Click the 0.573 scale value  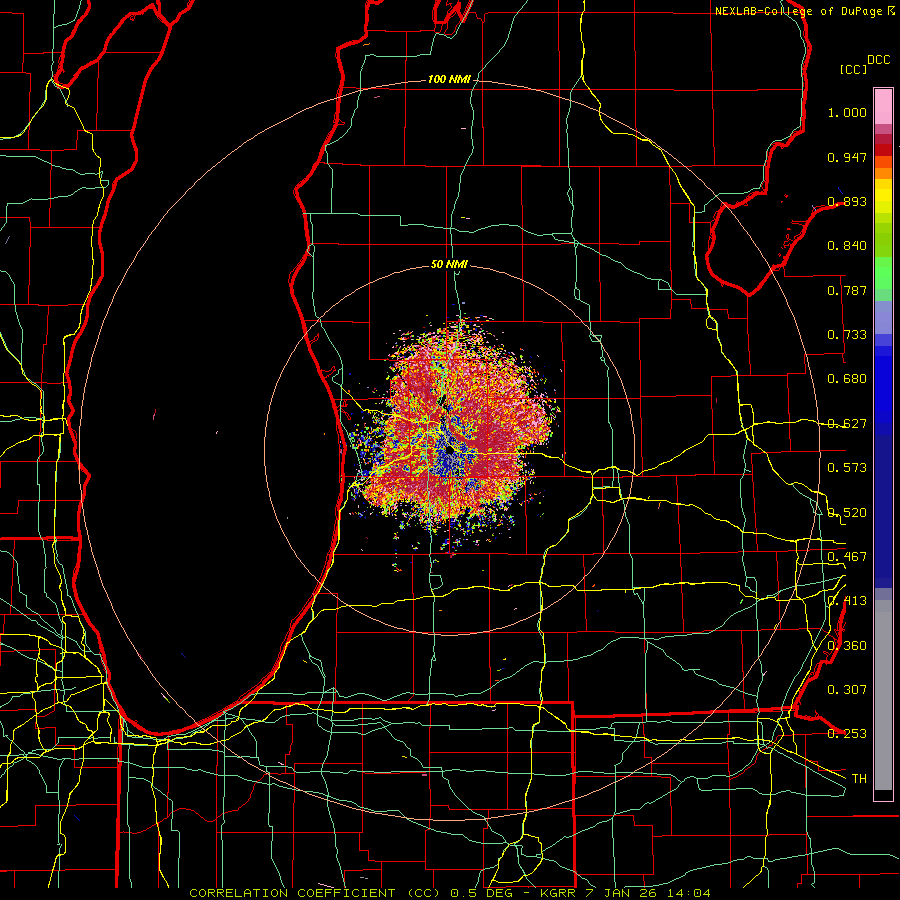click(x=847, y=468)
